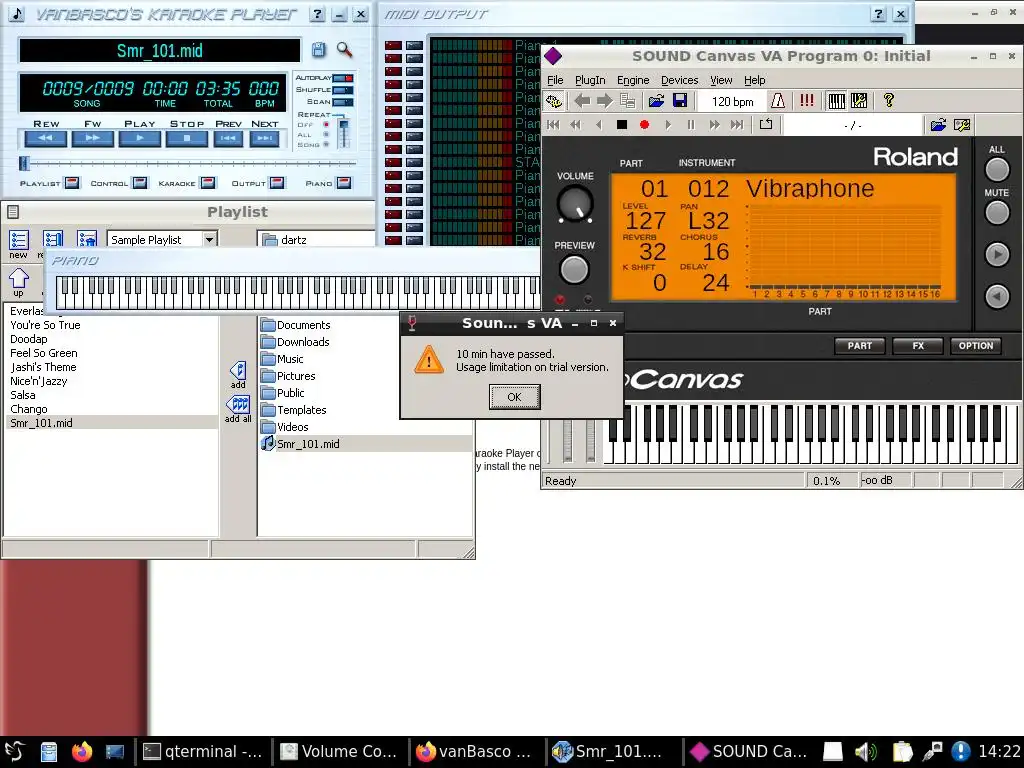Open the PlugIn menu in SOUND Canvas VA
This screenshot has width=1024, height=768.
coord(590,80)
